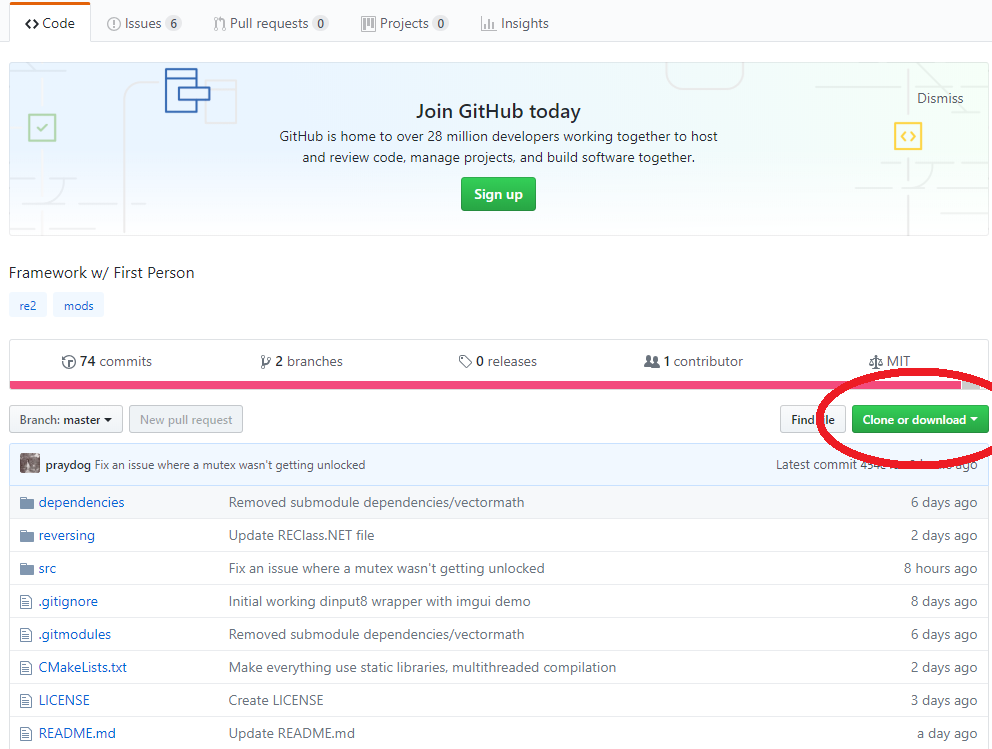Open the CMakeLists.txt file

coord(83,667)
